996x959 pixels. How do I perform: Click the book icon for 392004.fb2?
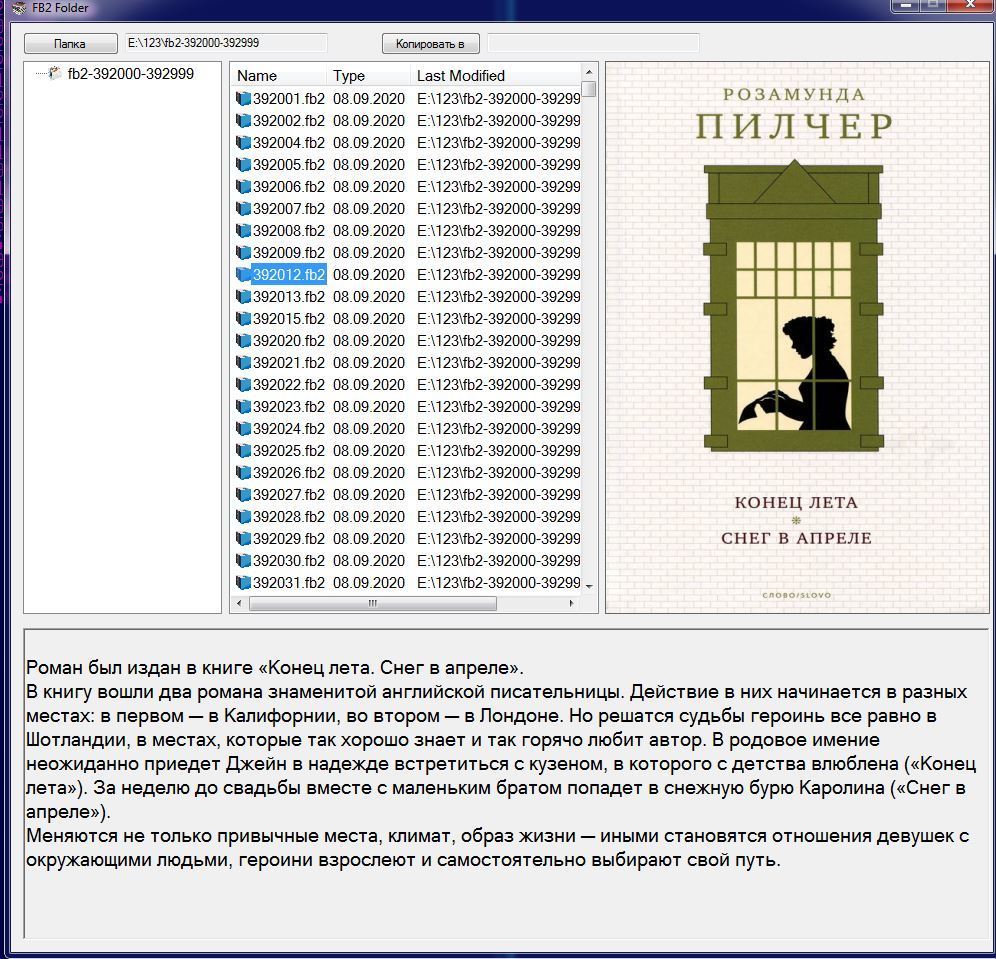pyautogui.click(x=243, y=143)
